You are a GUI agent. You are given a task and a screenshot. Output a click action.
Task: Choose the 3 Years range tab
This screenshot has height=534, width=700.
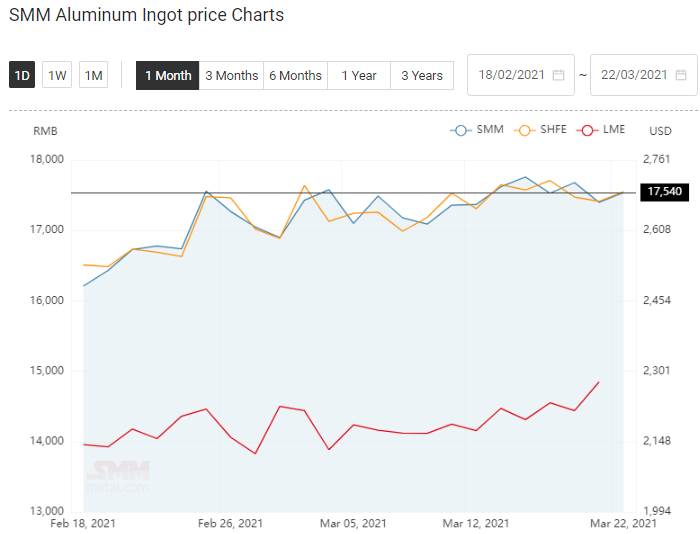pyautogui.click(x=422, y=75)
